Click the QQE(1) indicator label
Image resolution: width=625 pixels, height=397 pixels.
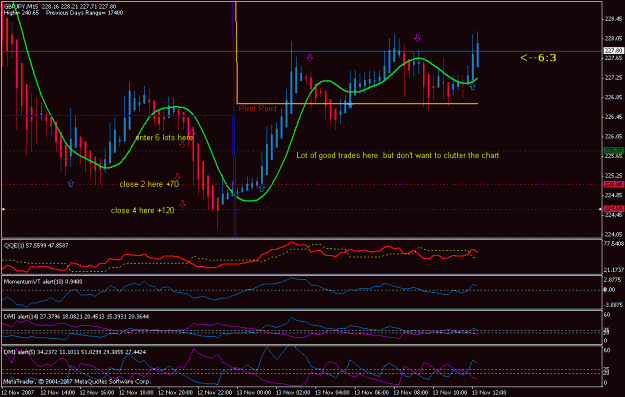coord(36,246)
